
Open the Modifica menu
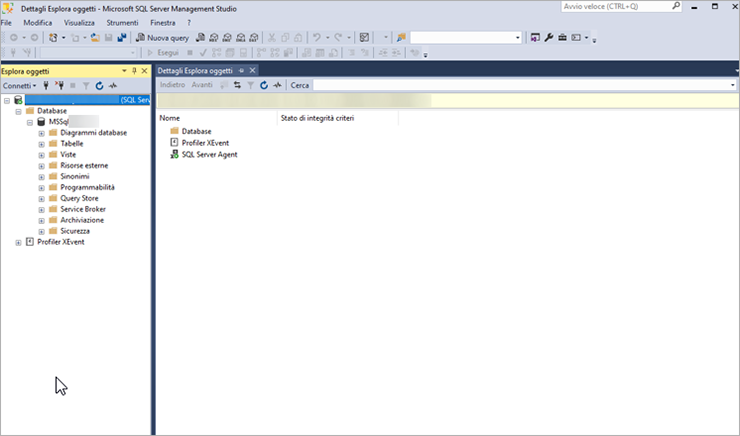[x=38, y=23]
